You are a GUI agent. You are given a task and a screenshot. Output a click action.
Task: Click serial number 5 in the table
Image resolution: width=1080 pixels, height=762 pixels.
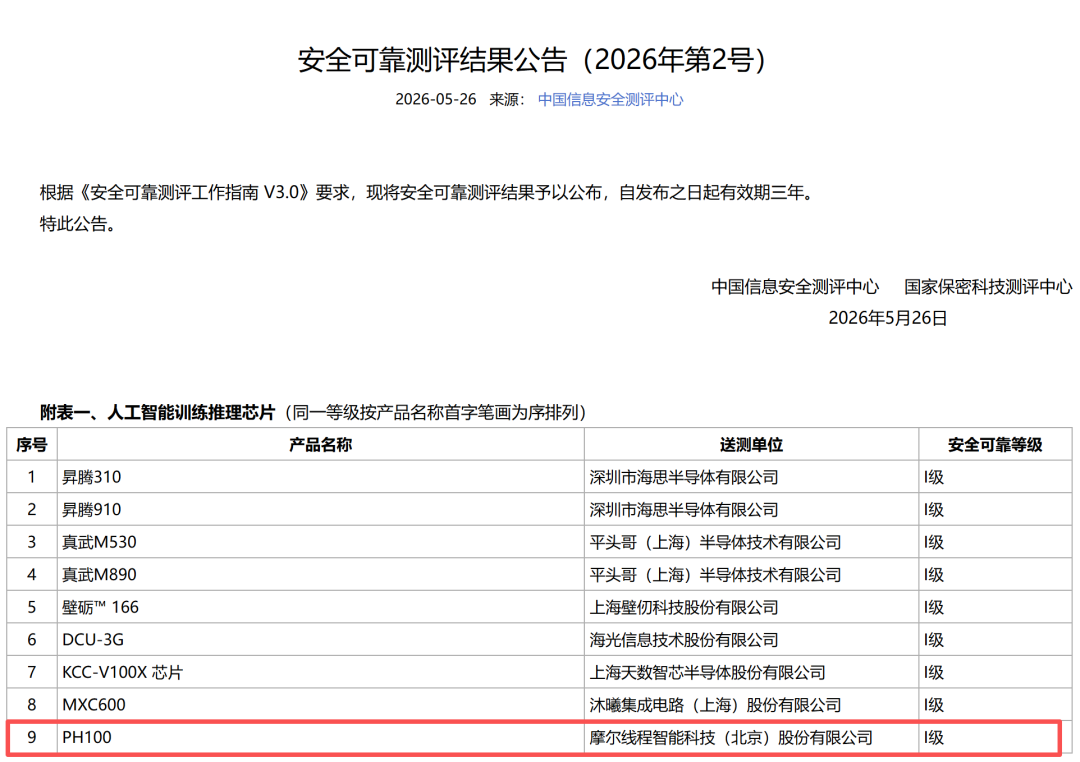point(32,607)
